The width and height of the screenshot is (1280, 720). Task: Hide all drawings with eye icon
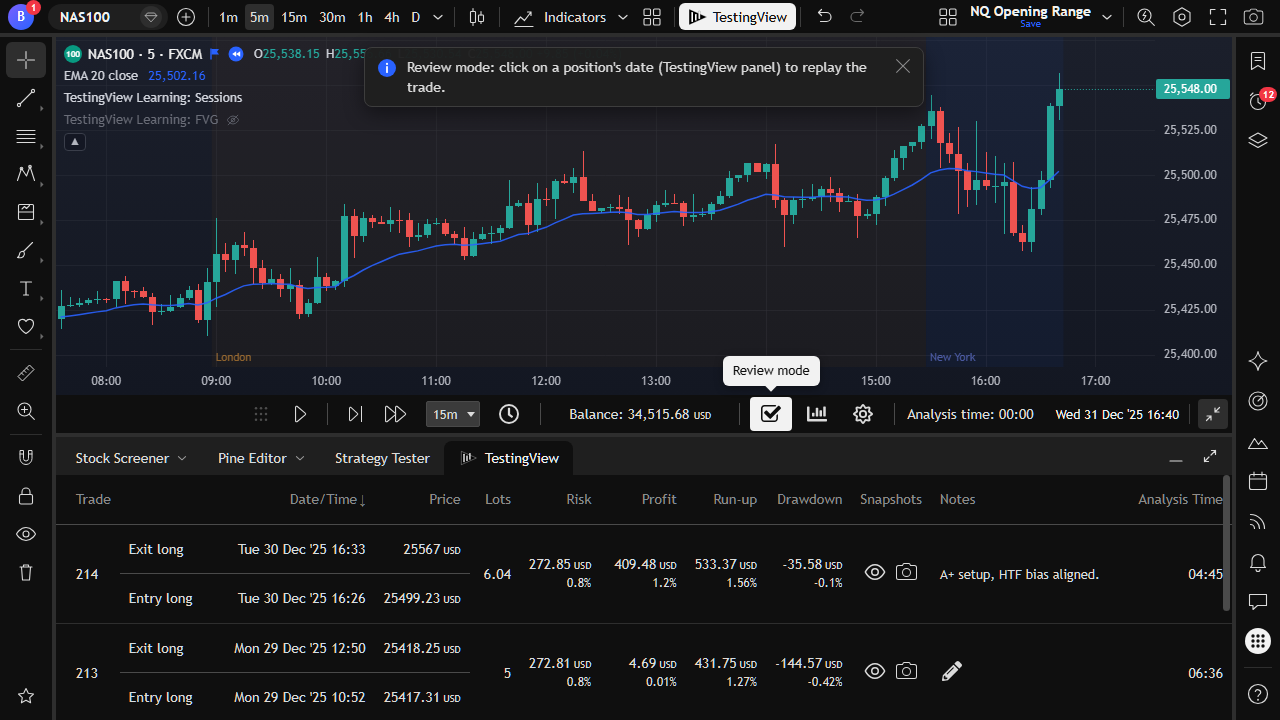(x=26, y=534)
